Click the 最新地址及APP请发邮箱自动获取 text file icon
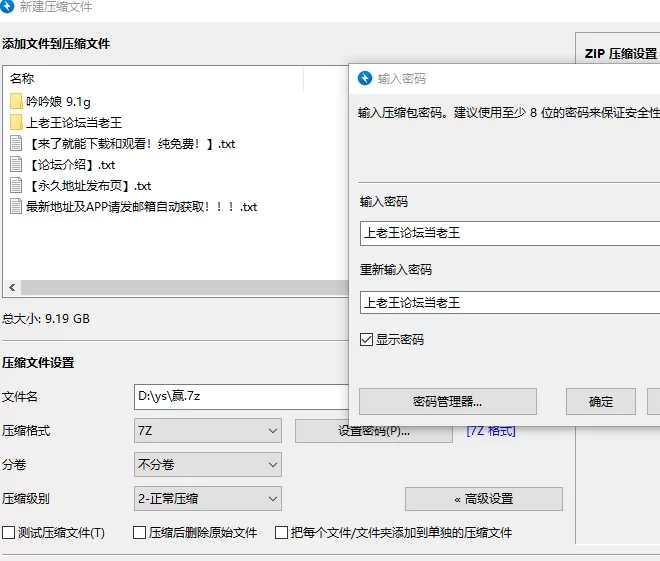Screen dimensions: 660x561 [16, 206]
